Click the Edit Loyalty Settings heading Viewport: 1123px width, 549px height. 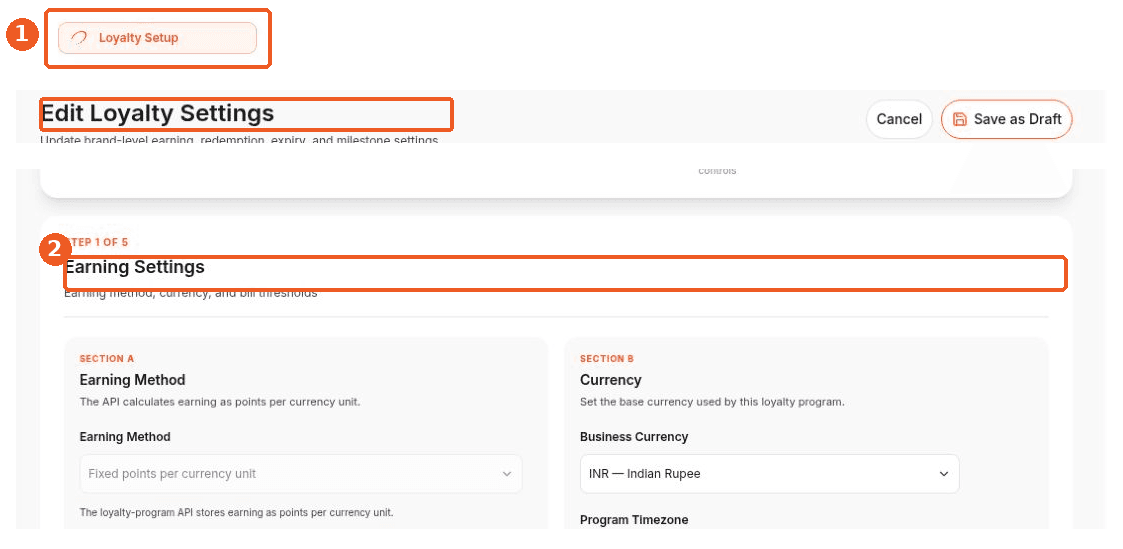pos(158,113)
